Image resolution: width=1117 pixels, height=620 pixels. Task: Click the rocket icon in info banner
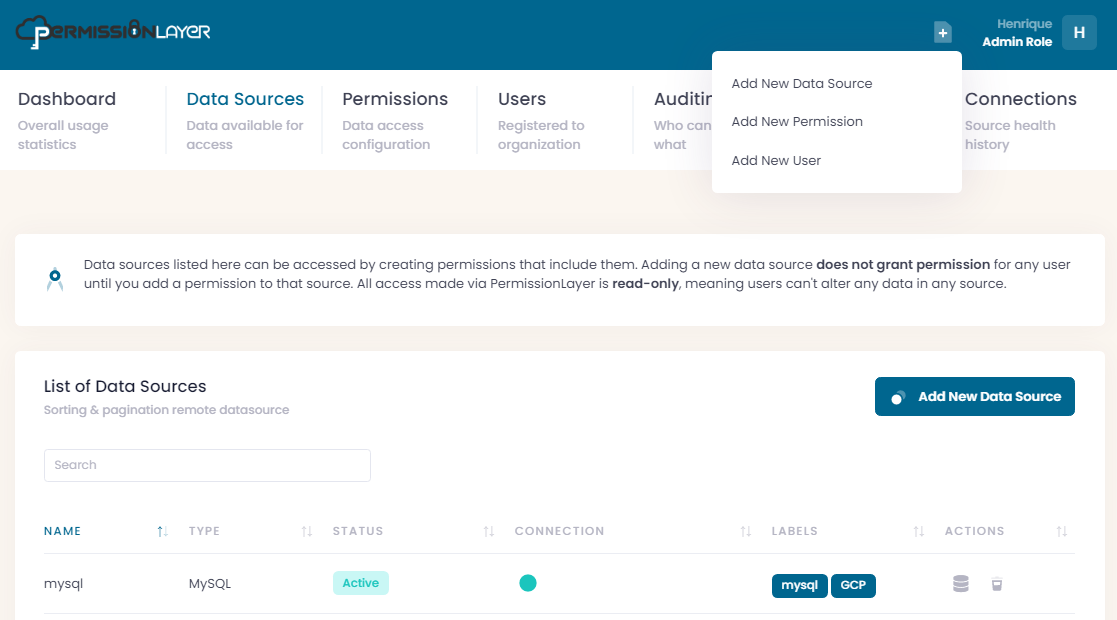(55, 278)
